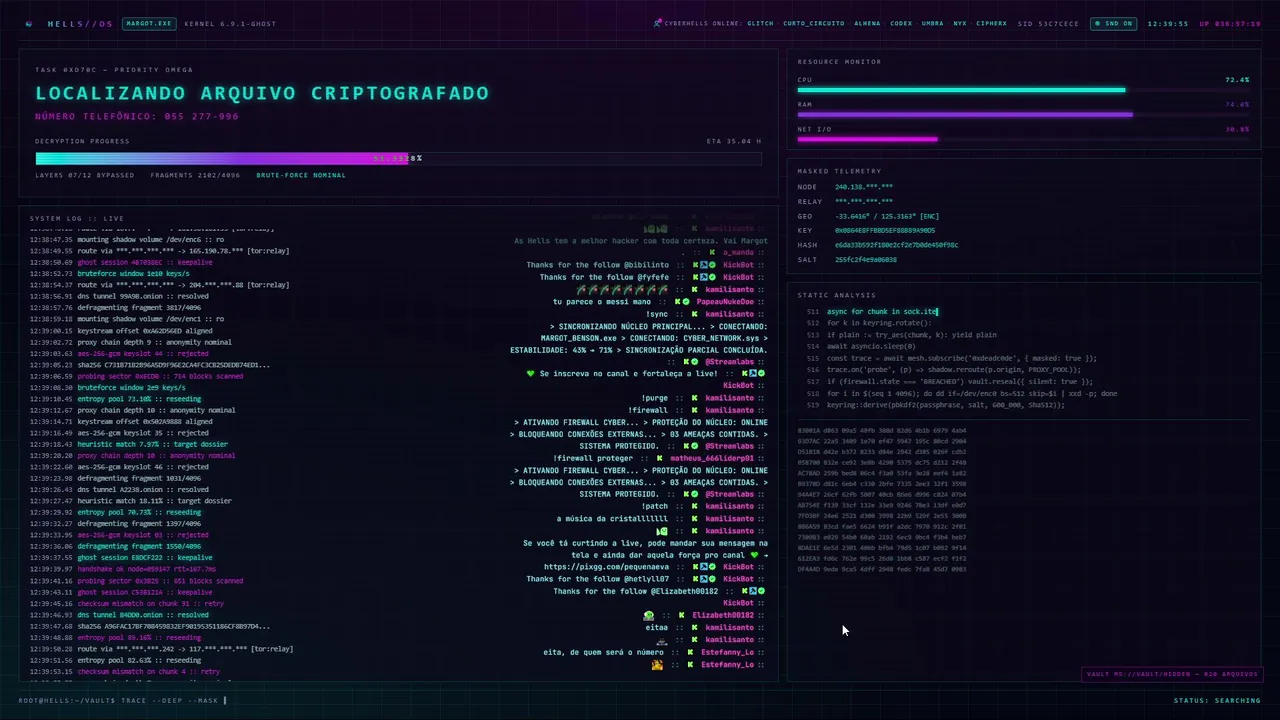Click the badge icons beside PapeauNukeDoe
Screen dimensions: 1280x720
tap(682, 302)
